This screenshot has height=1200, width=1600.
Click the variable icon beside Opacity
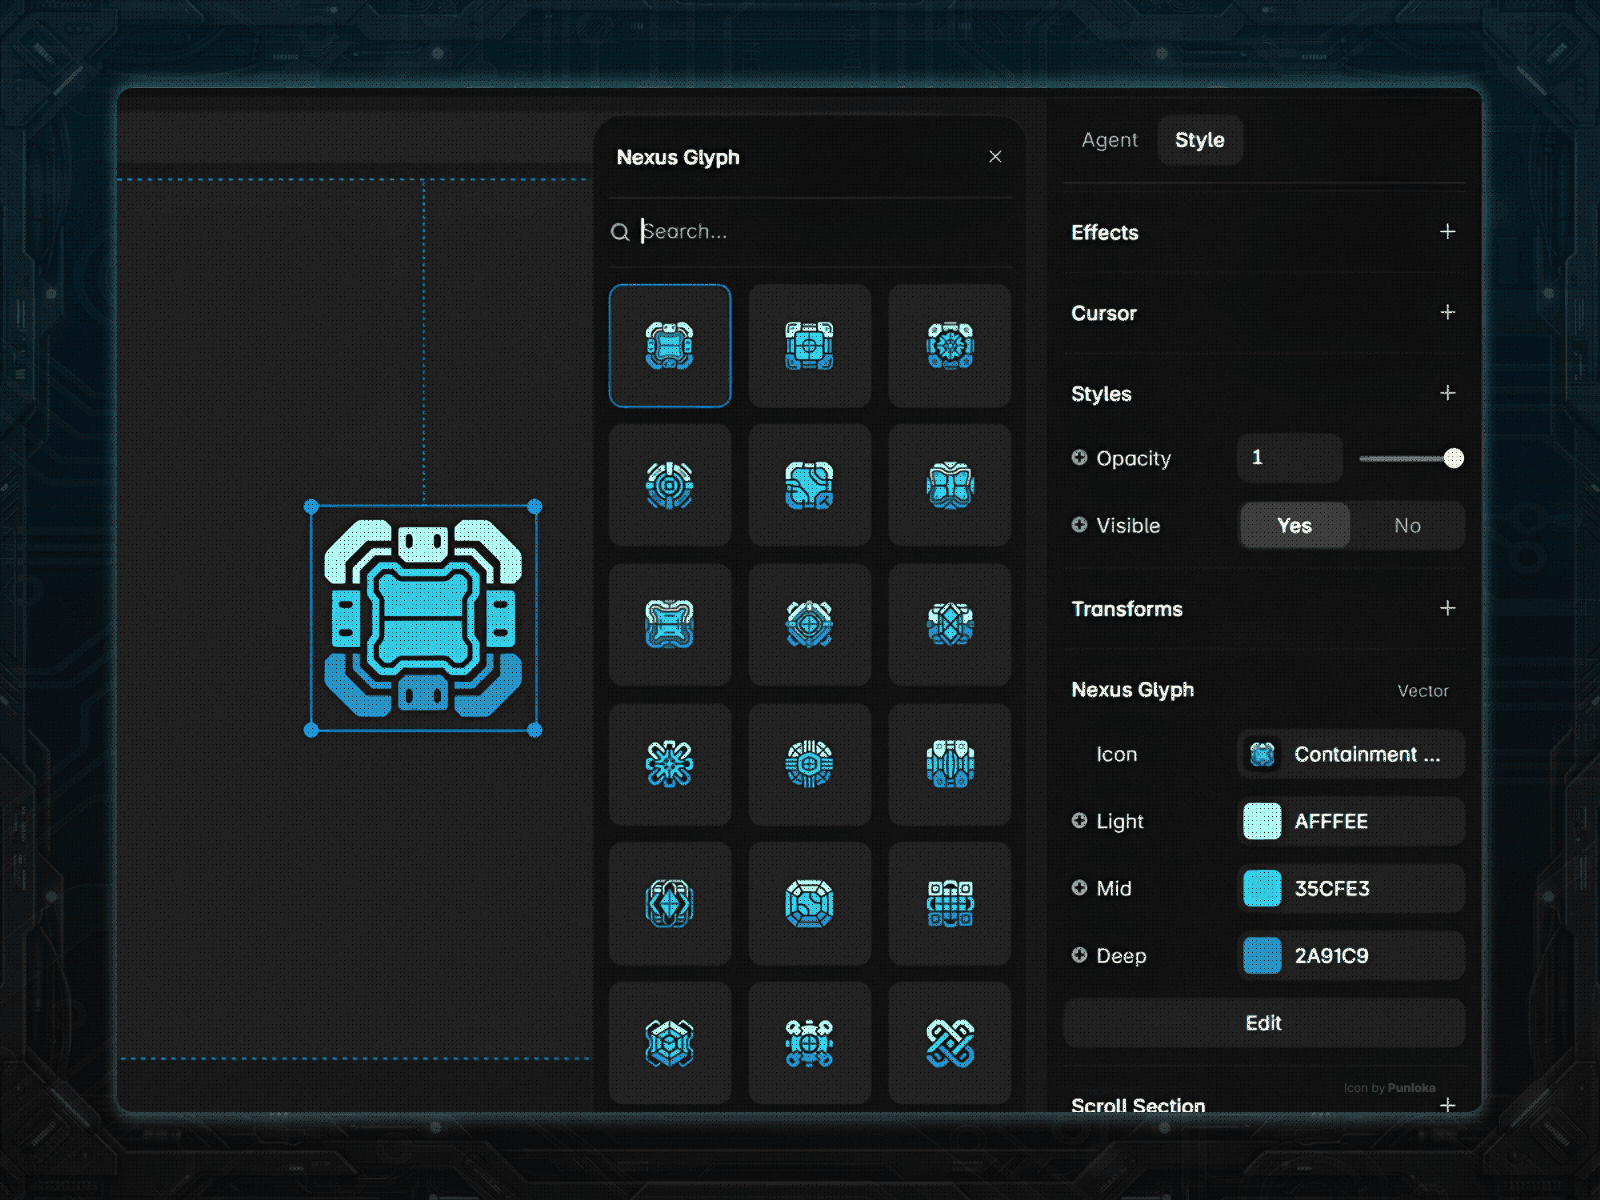pos(1079,457)
